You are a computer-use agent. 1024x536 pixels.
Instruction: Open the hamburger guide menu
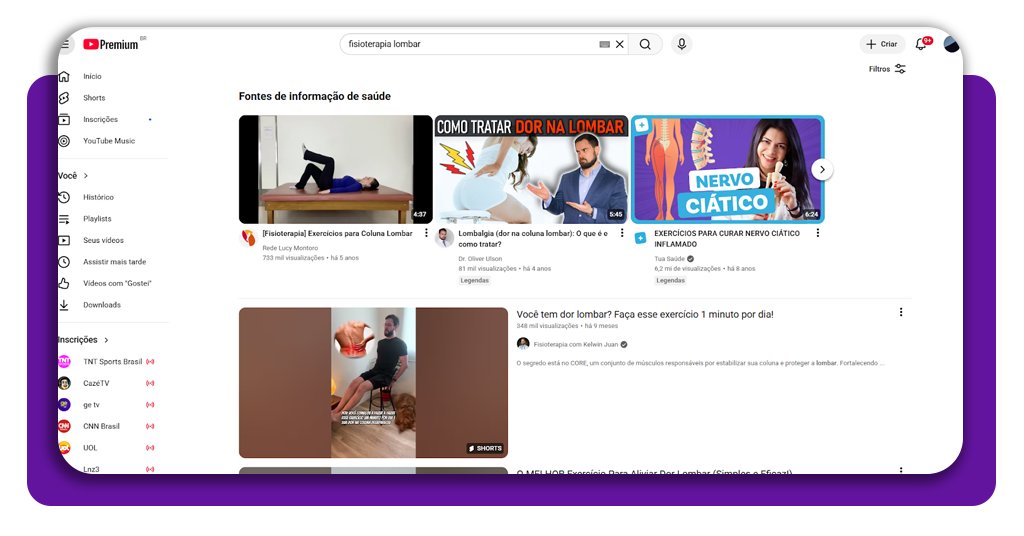coord(65,44)
